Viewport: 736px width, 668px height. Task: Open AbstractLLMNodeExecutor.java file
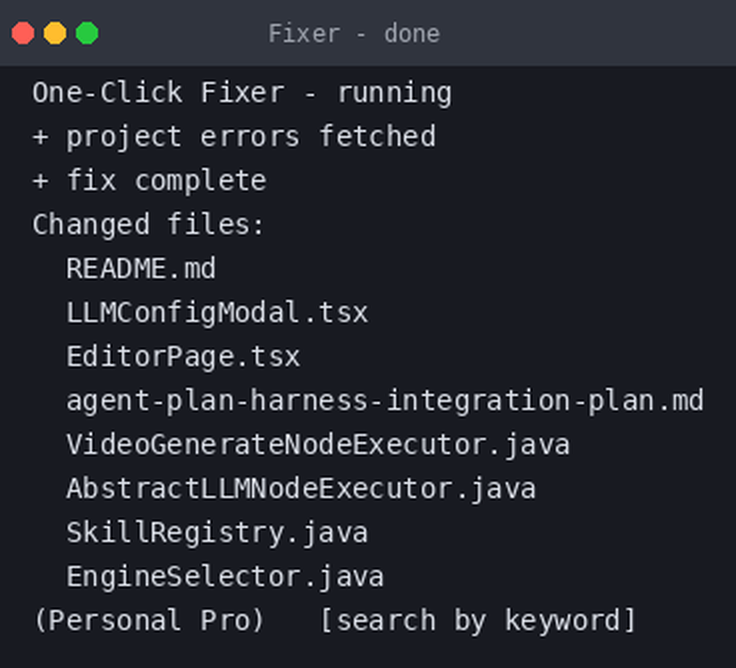pyautogui.click(x=301, y=489)
